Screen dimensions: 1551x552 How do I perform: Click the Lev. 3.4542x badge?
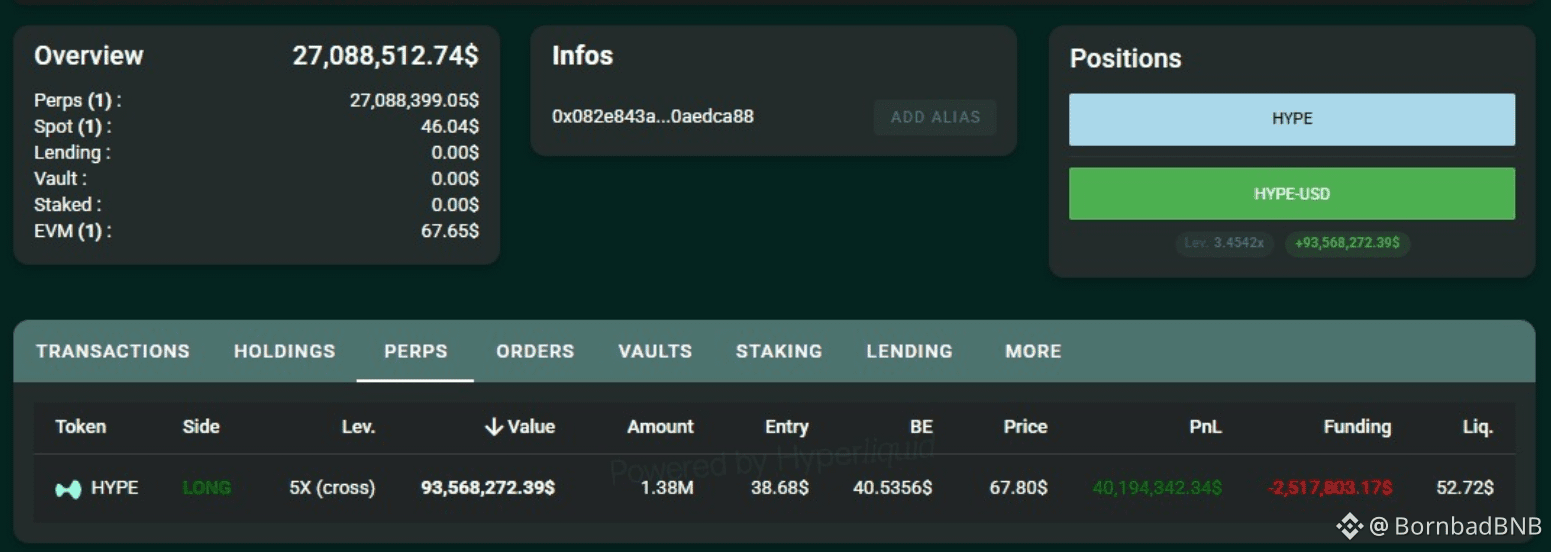[1225, 243]
